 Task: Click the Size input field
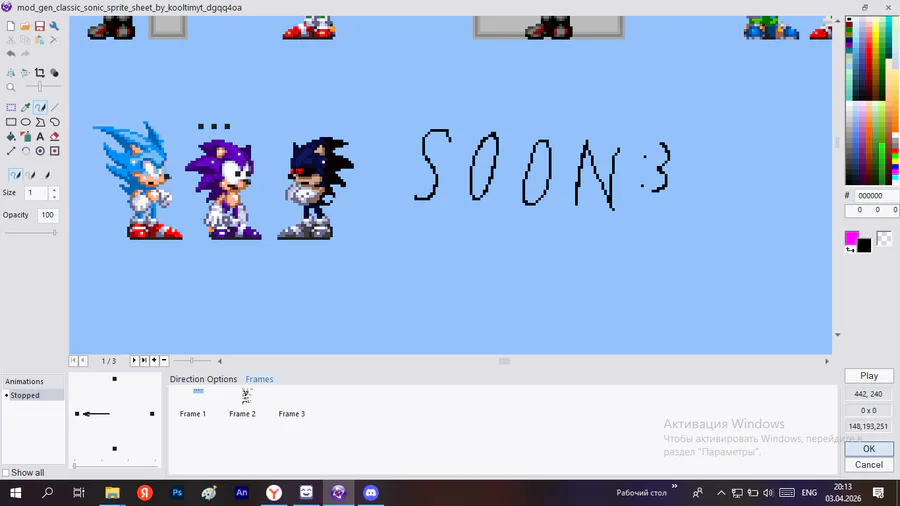point(37,193)
